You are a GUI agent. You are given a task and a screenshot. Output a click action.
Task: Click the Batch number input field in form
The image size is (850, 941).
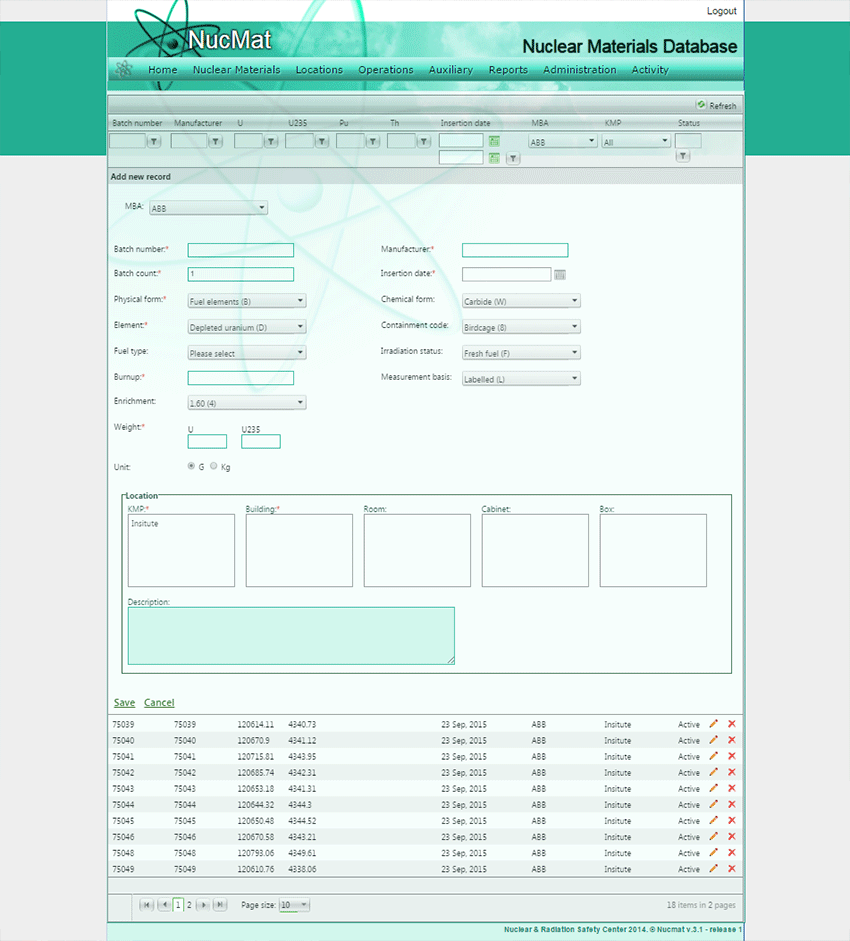240,250
